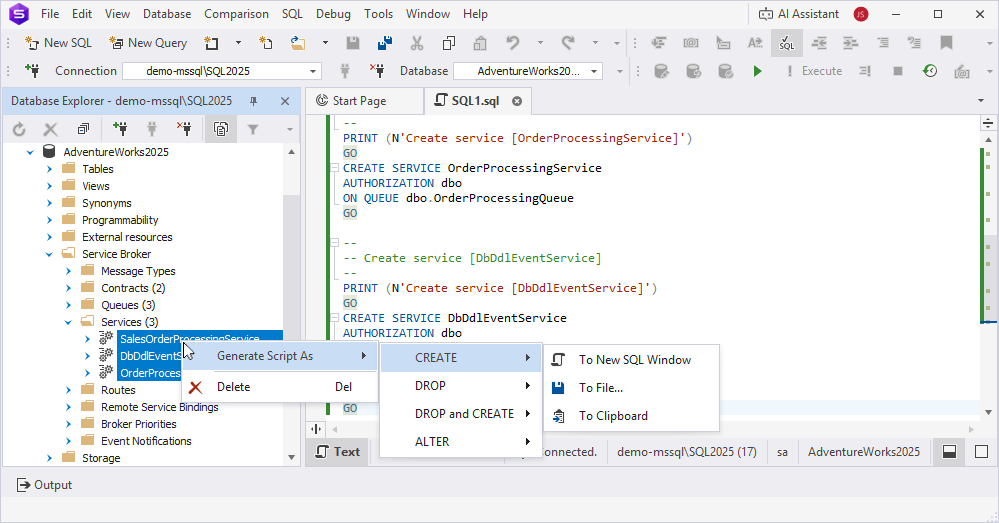
Task: Click the New Query toolbar button
Action: pyautogui.click(x=148, y=43)
